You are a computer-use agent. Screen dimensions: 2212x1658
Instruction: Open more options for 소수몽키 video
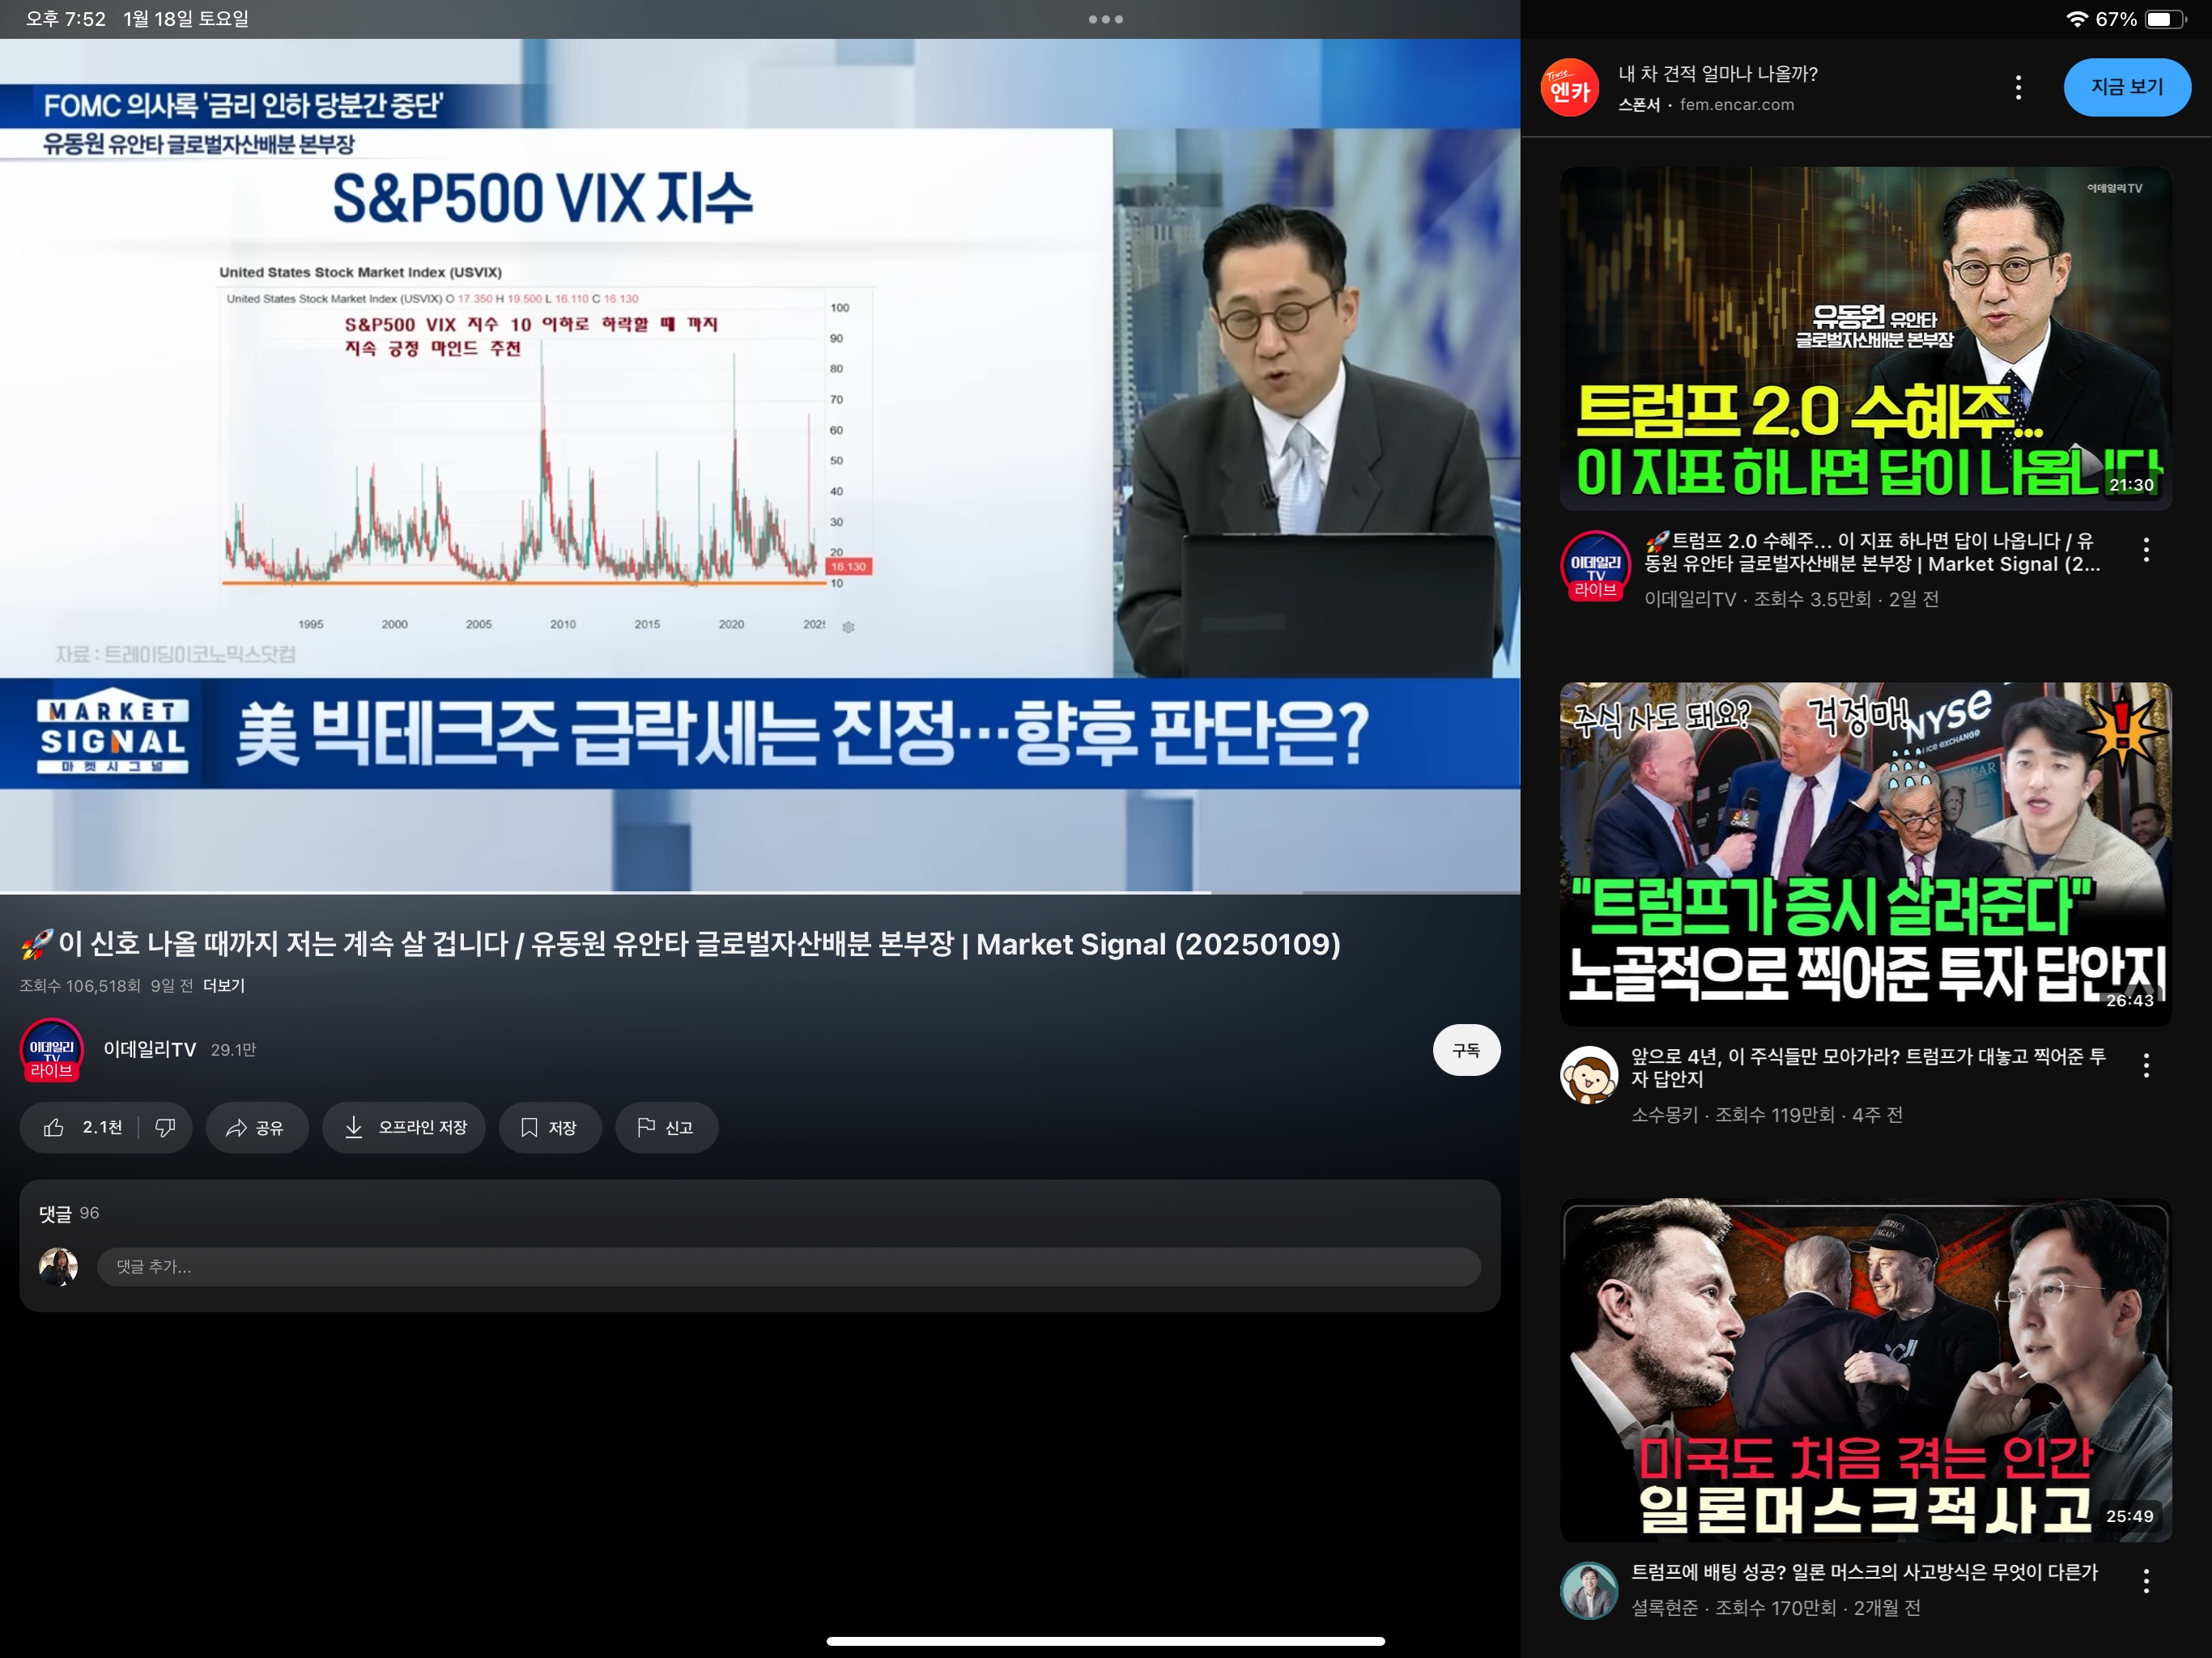[x=2146, y=1065]
